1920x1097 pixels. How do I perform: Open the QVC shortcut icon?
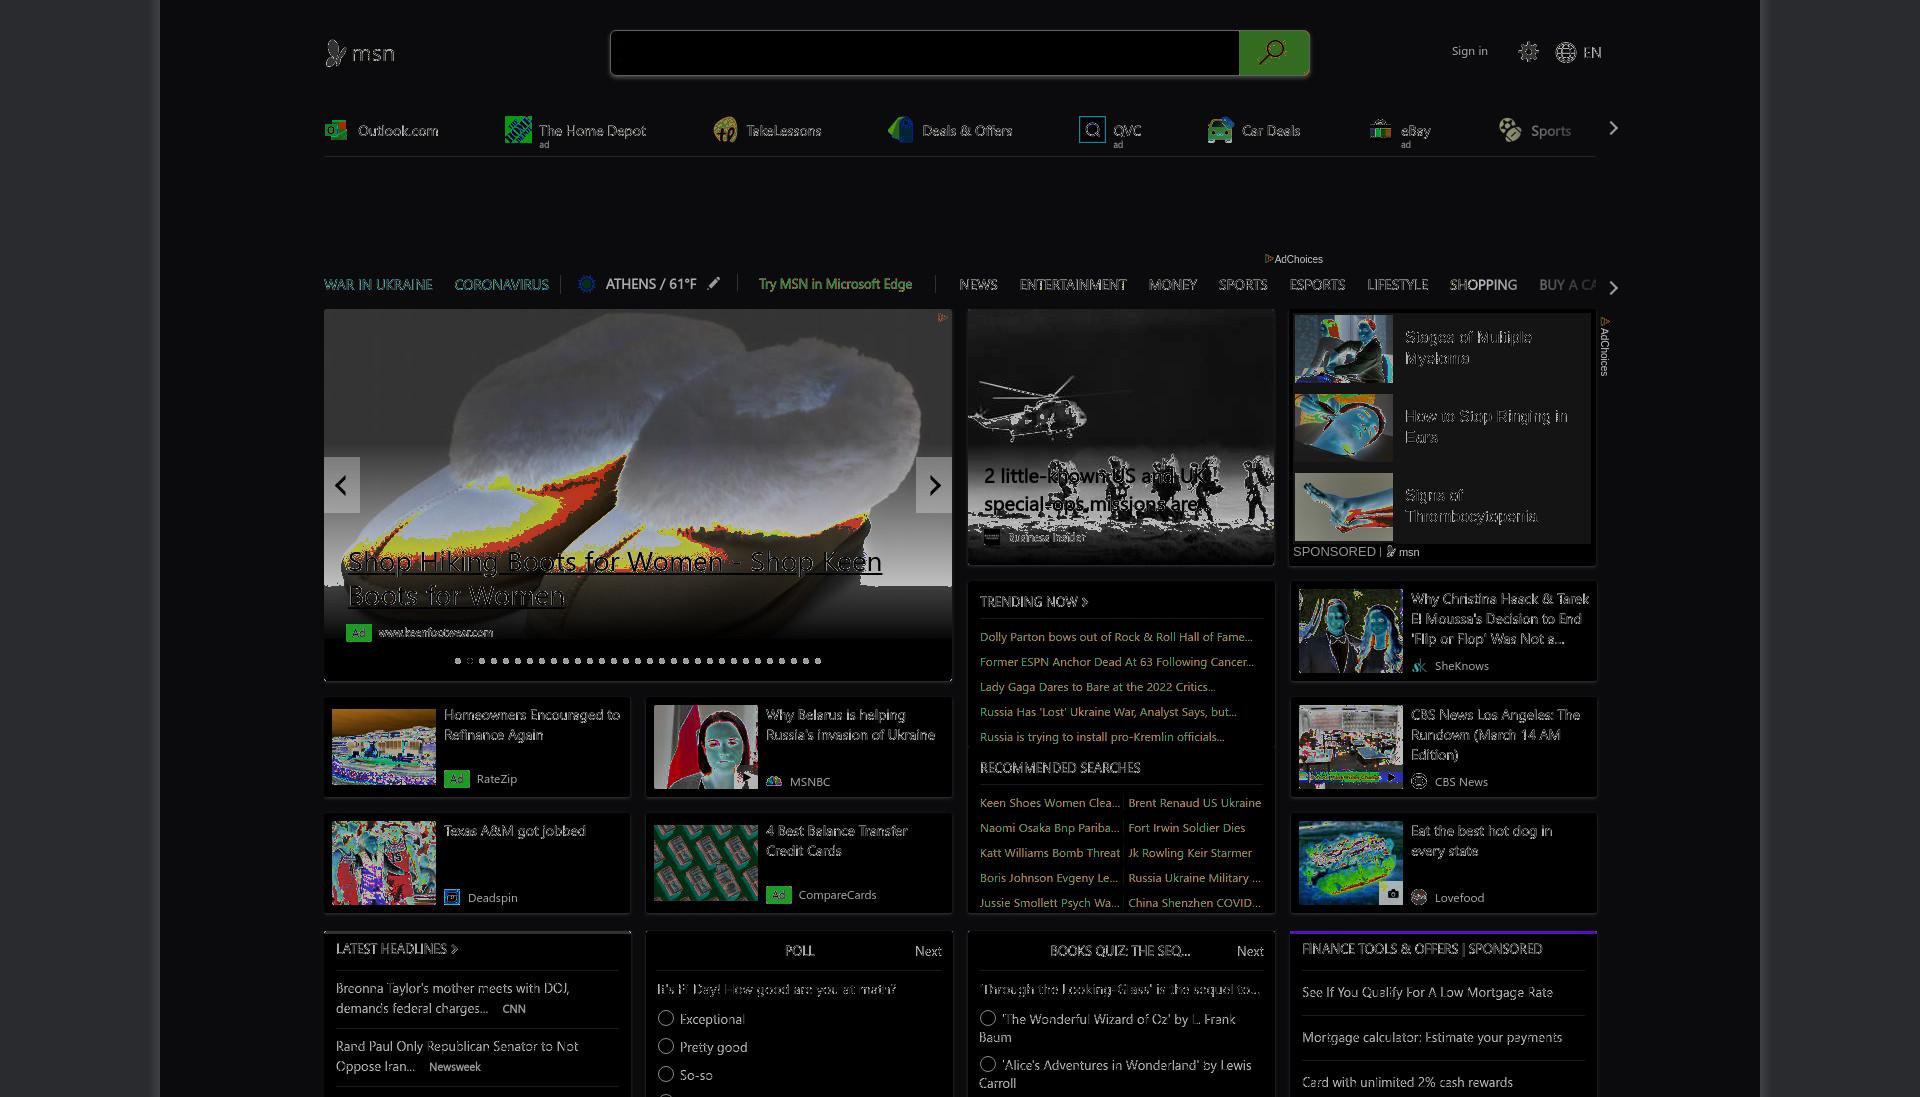click(x=1092, y=130)
